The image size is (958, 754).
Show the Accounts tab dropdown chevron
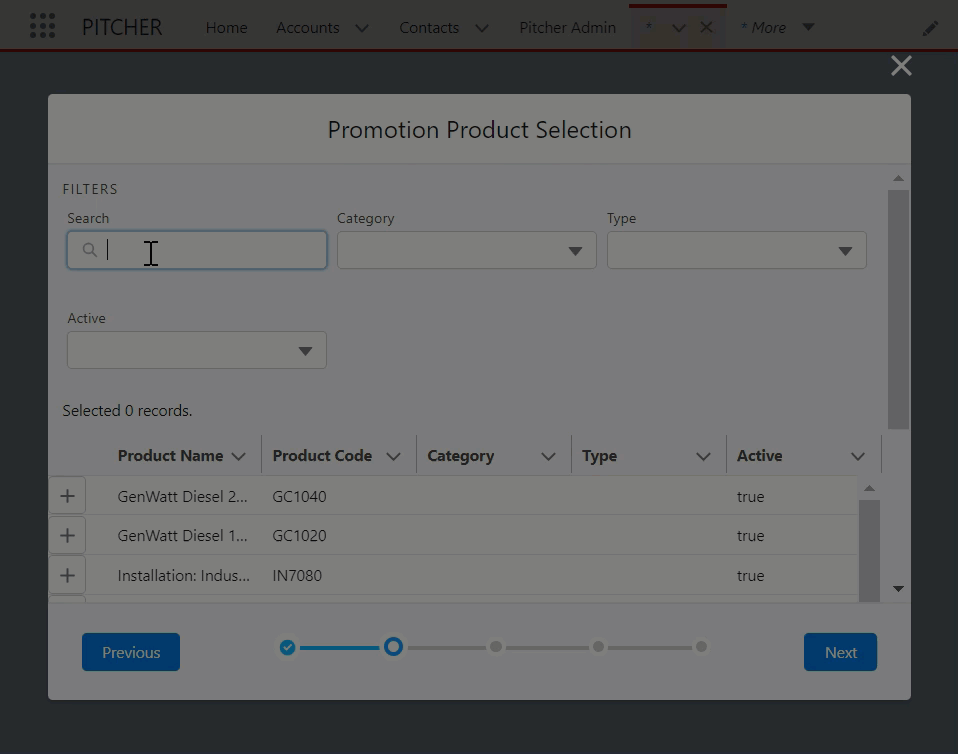tap(362, 28)
